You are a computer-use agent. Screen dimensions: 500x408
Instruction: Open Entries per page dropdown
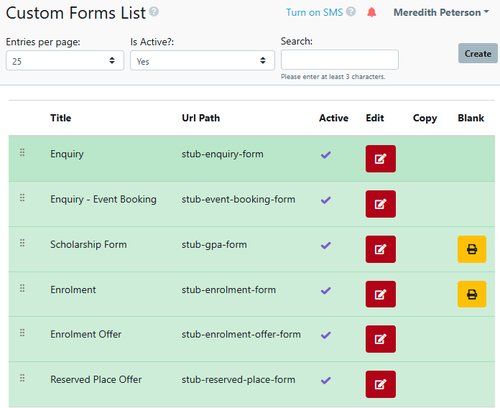click(65, 60)
